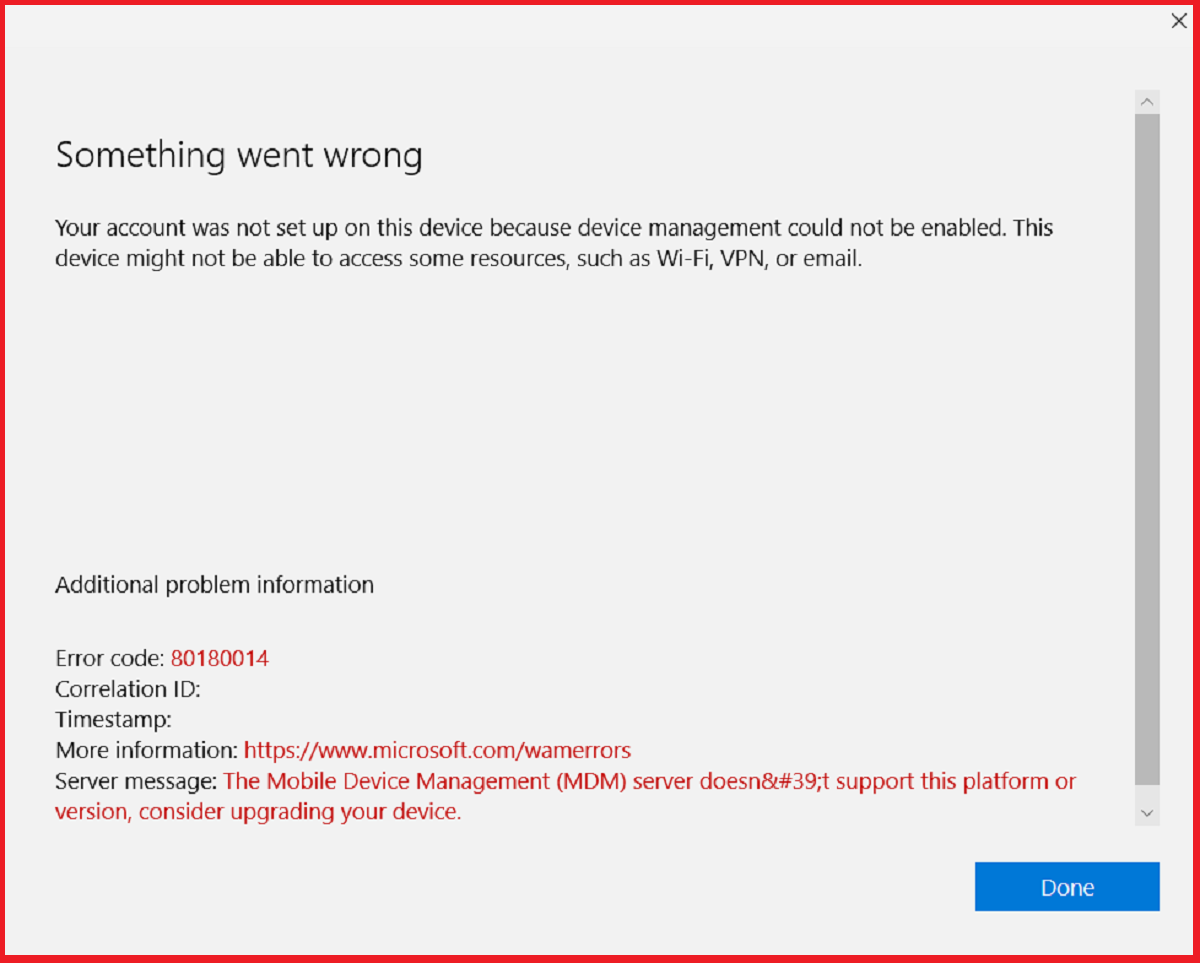1200x963 pixels.
Task: Click the scrollbar down arrow
Action: click(x=1147, y=813)
